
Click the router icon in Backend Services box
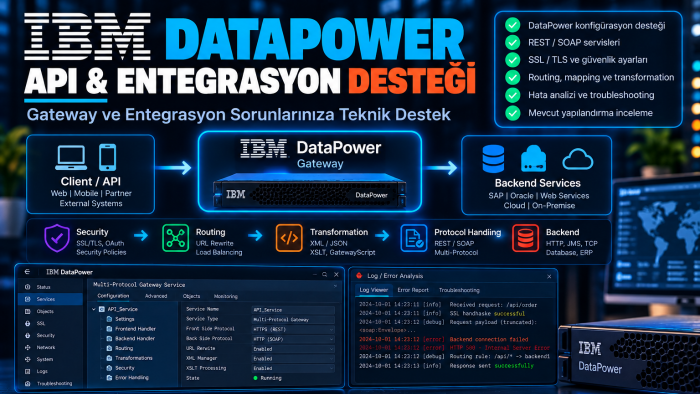(x=533, y=159)
